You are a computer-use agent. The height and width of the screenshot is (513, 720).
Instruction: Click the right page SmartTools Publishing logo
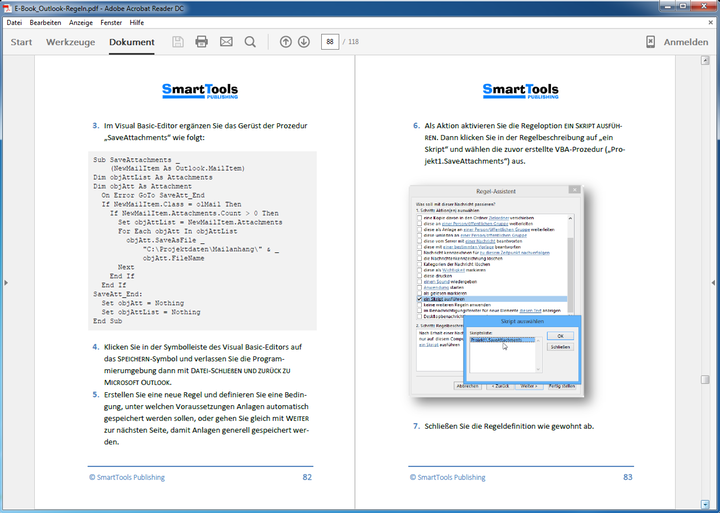click(521, 91)
